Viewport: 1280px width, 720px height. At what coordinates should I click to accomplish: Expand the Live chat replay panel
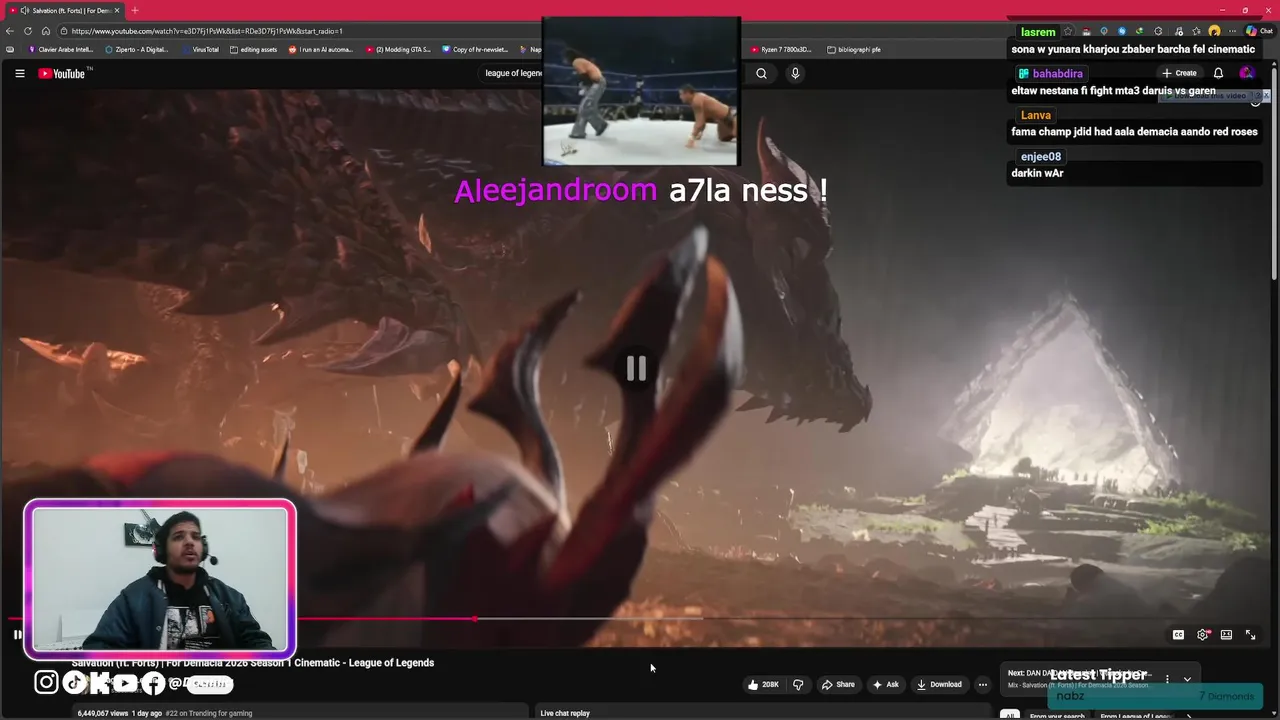tap(565, 713)
